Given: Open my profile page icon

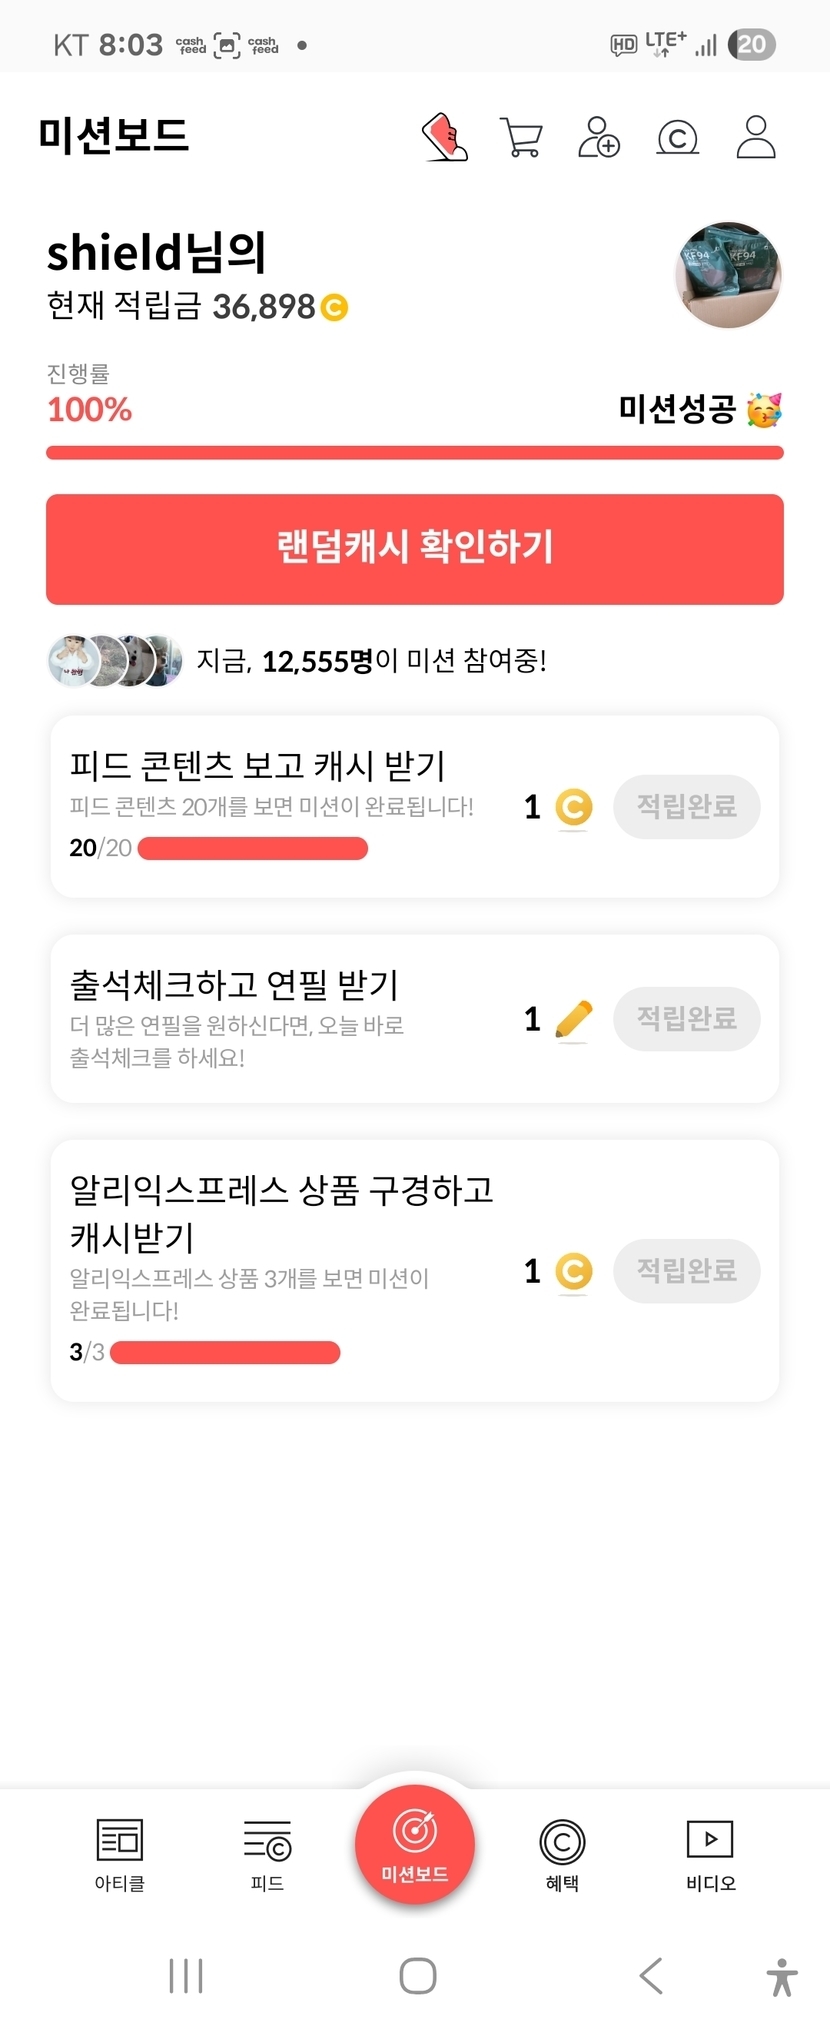Looking at the screenshot, I should coord(756,137).
